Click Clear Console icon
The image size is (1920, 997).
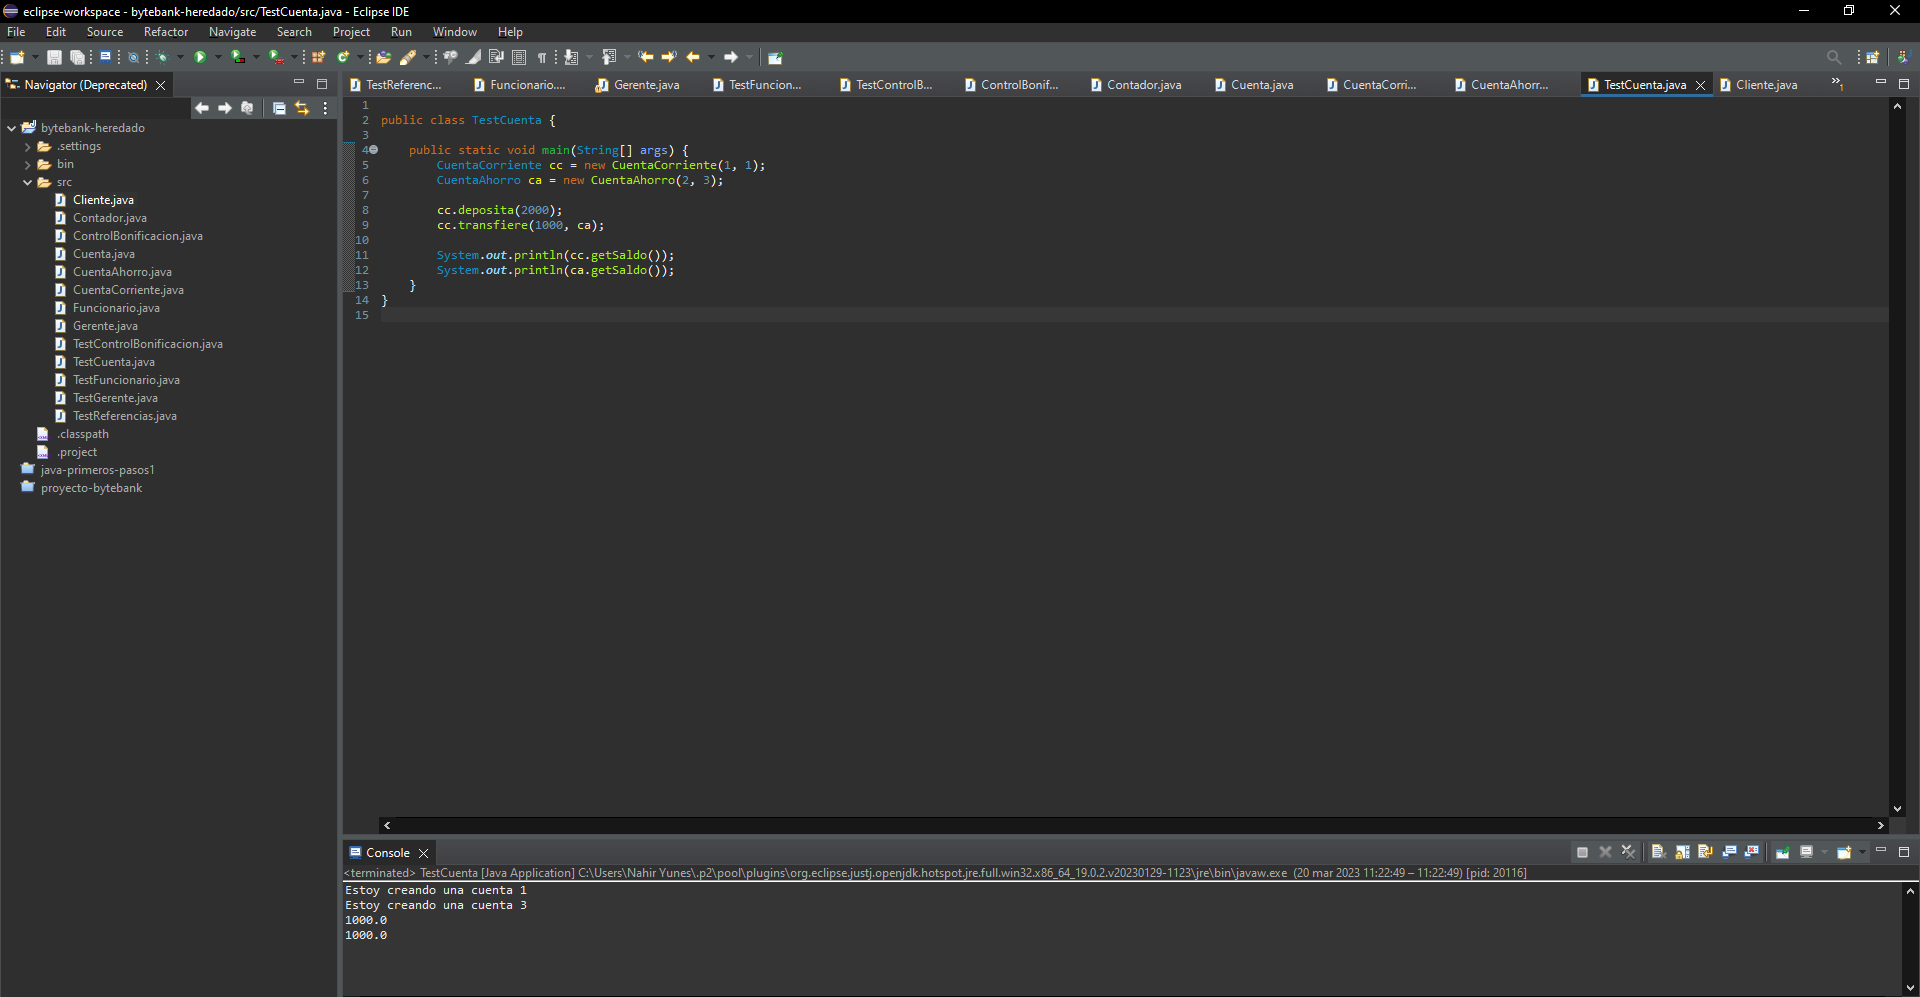pos(1657,852)
